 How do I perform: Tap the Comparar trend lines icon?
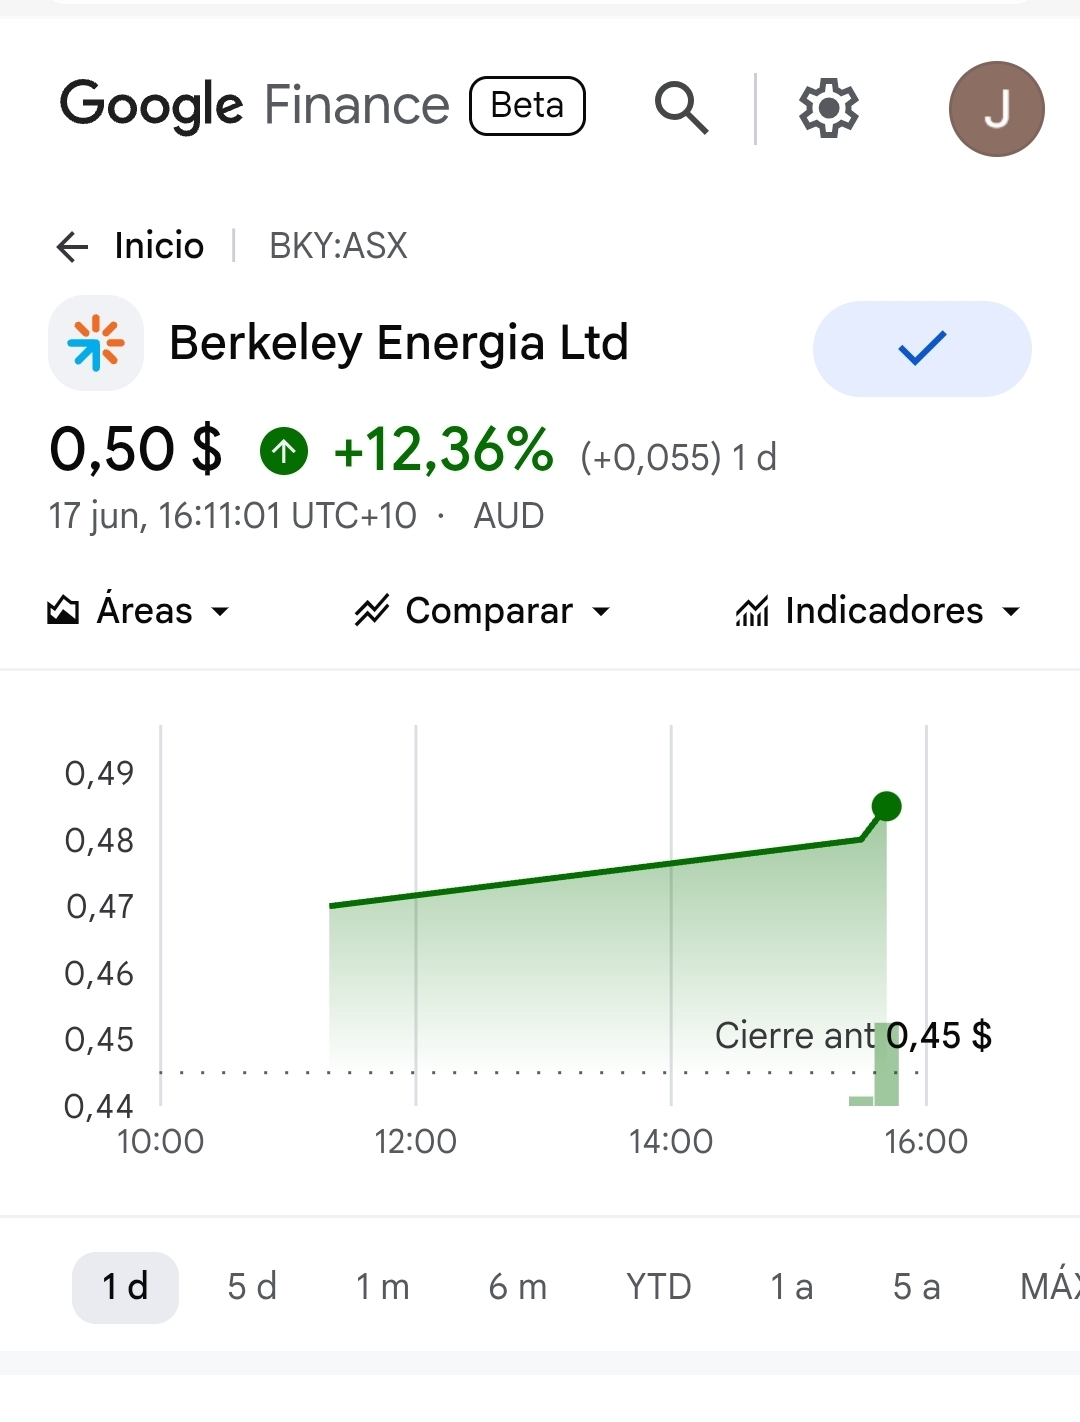(x=371, y=610)
